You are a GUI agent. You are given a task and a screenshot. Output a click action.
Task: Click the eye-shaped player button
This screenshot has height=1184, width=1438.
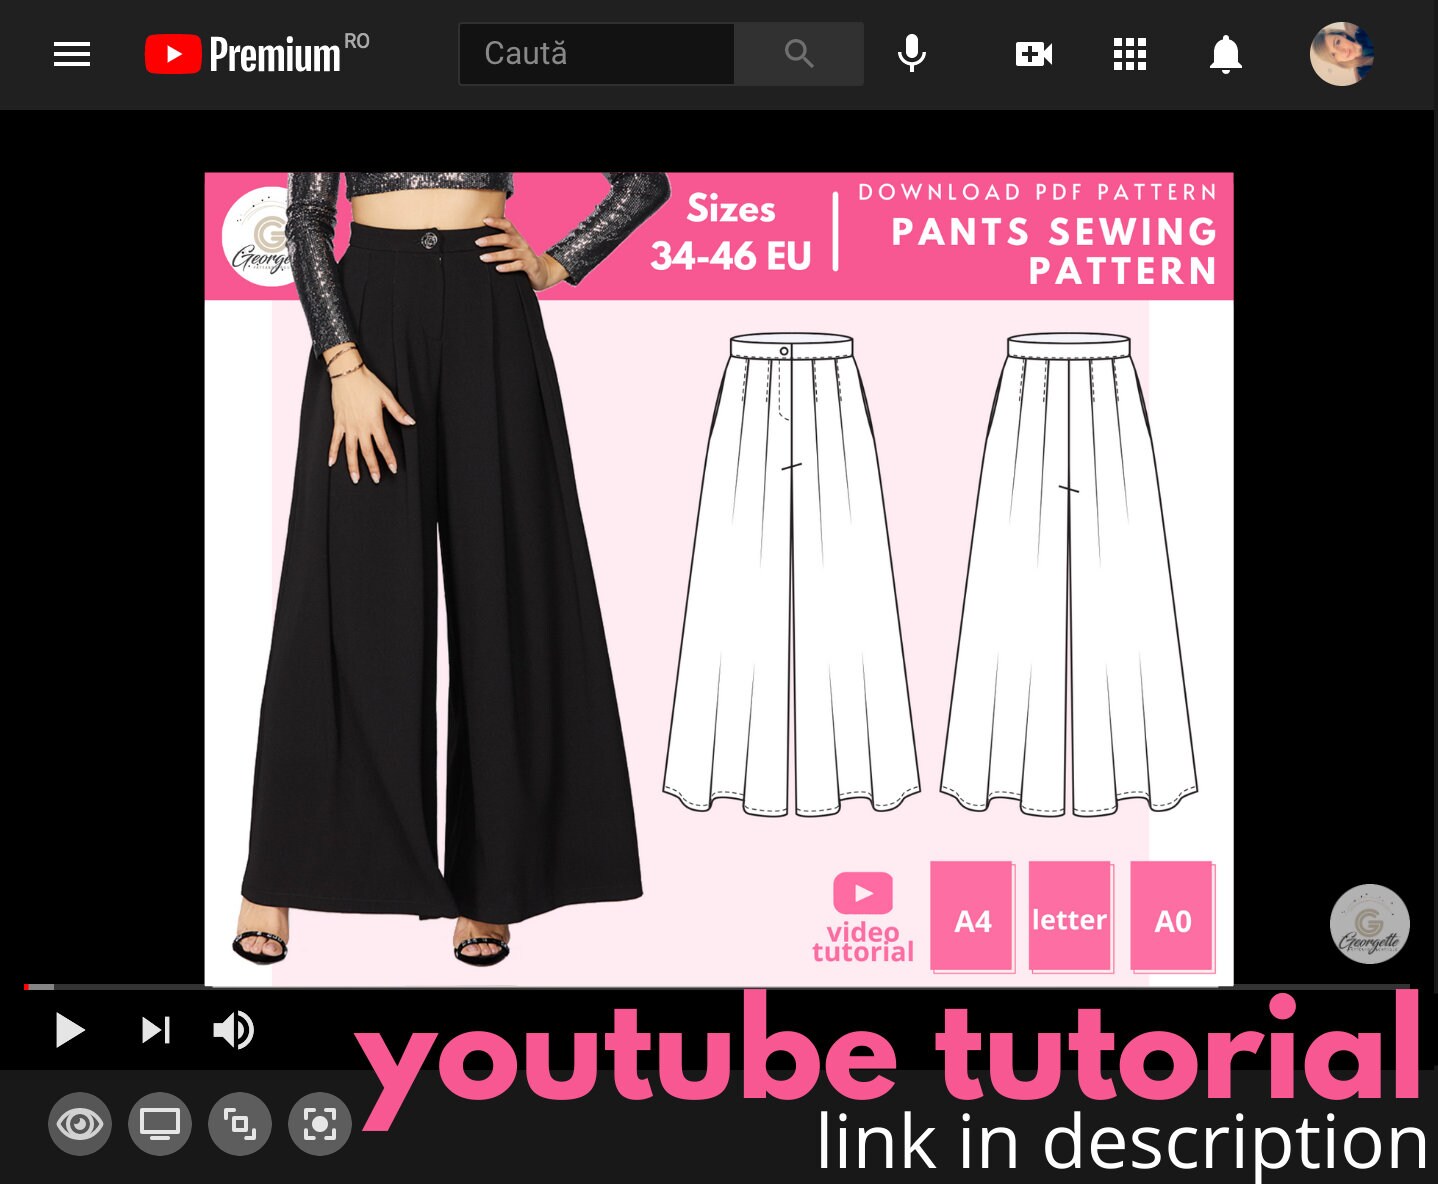[x=80, y=1124]
